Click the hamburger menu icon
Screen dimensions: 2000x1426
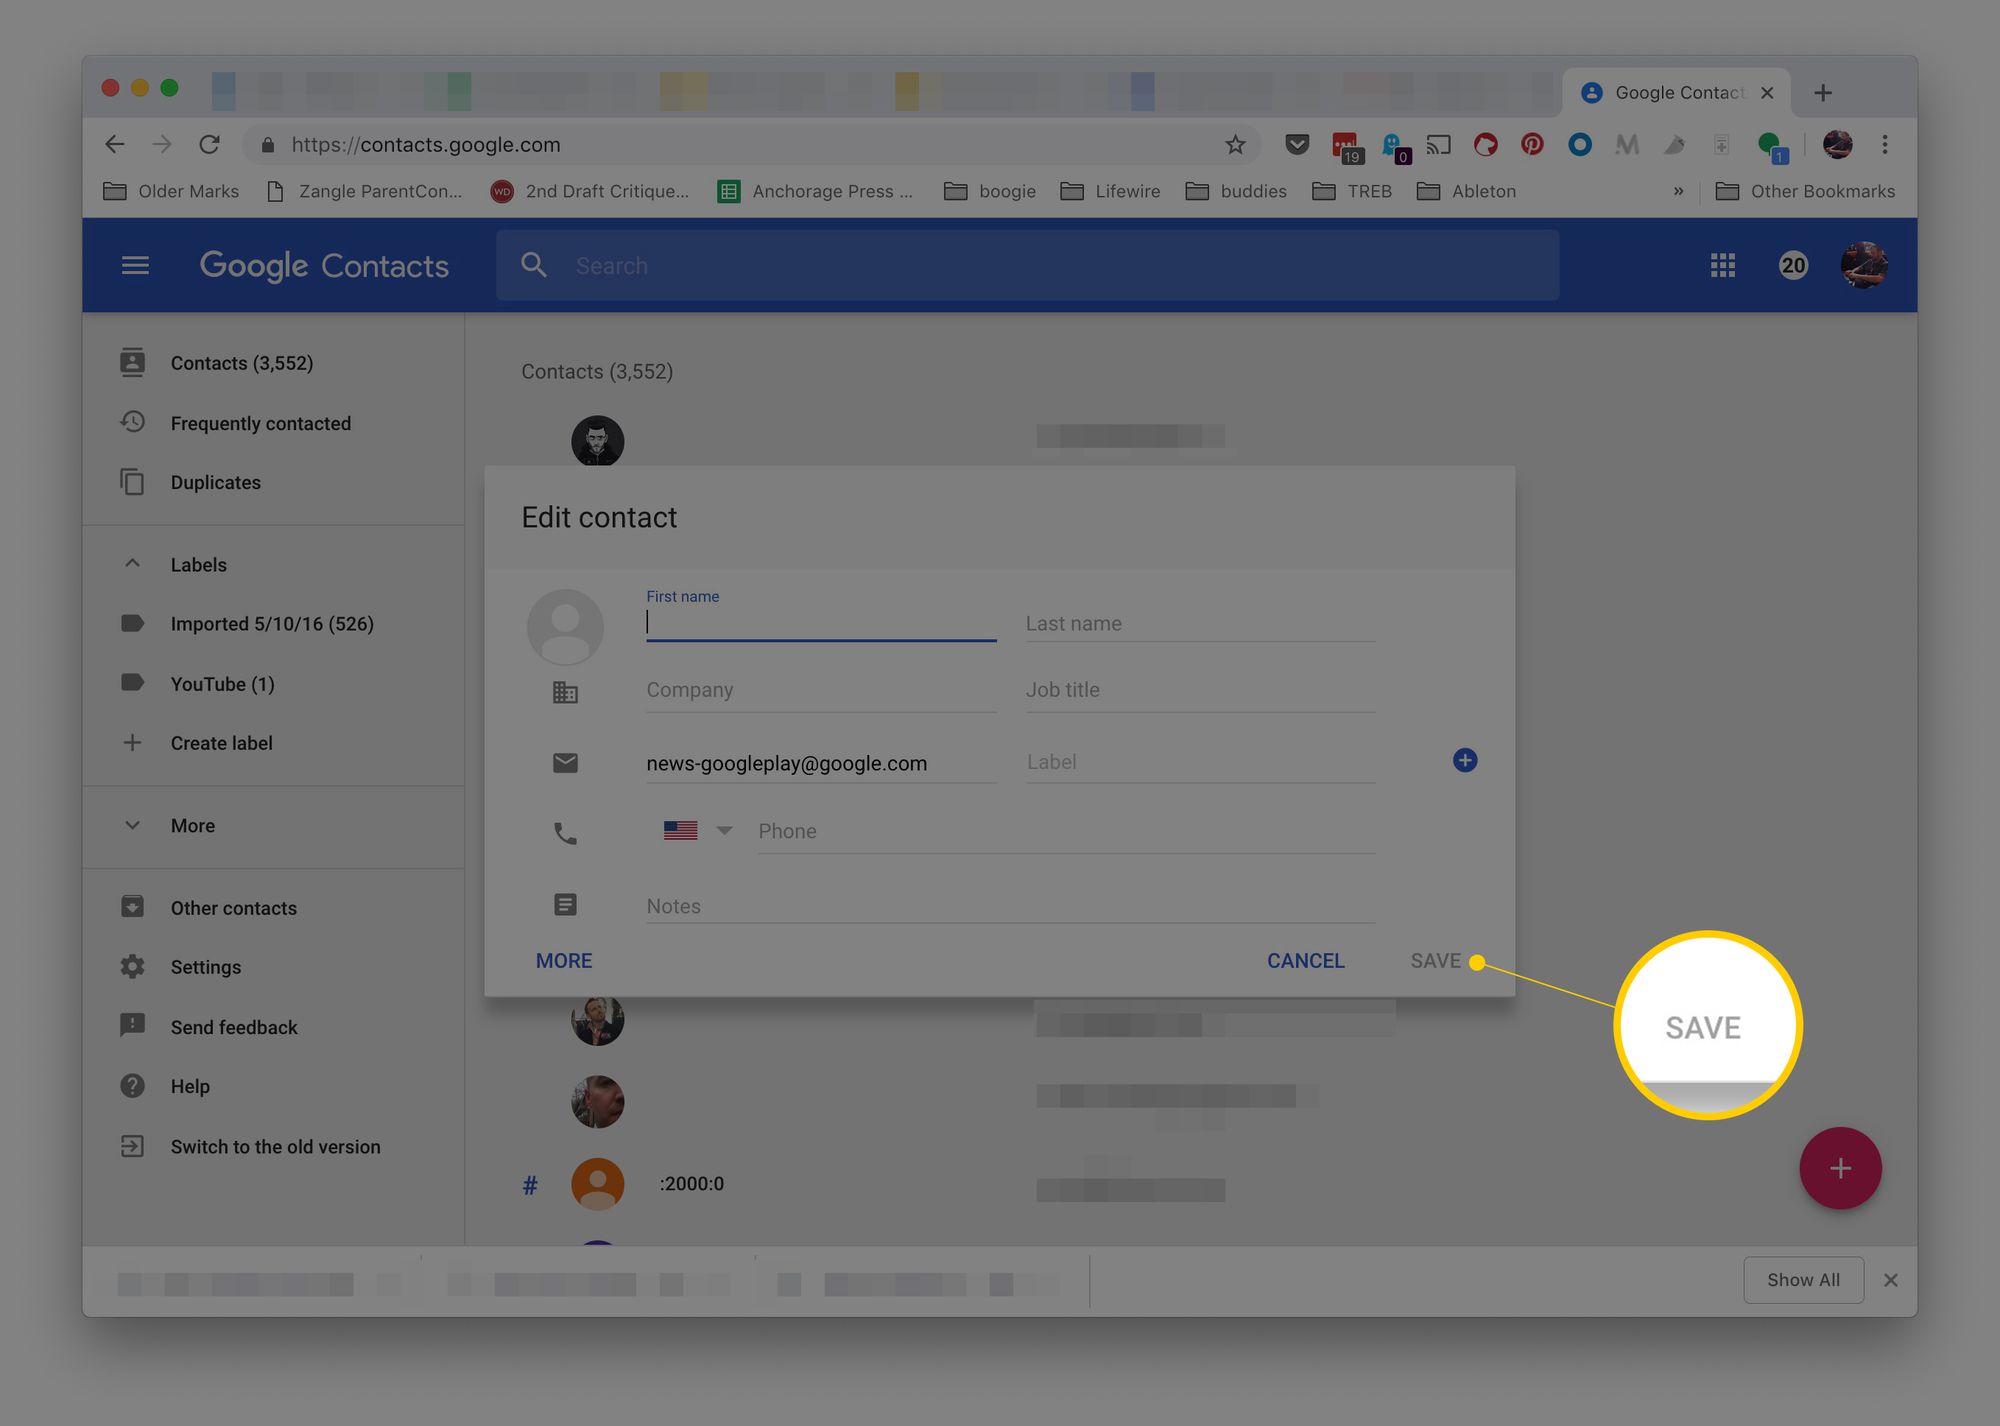click(134, 264)
